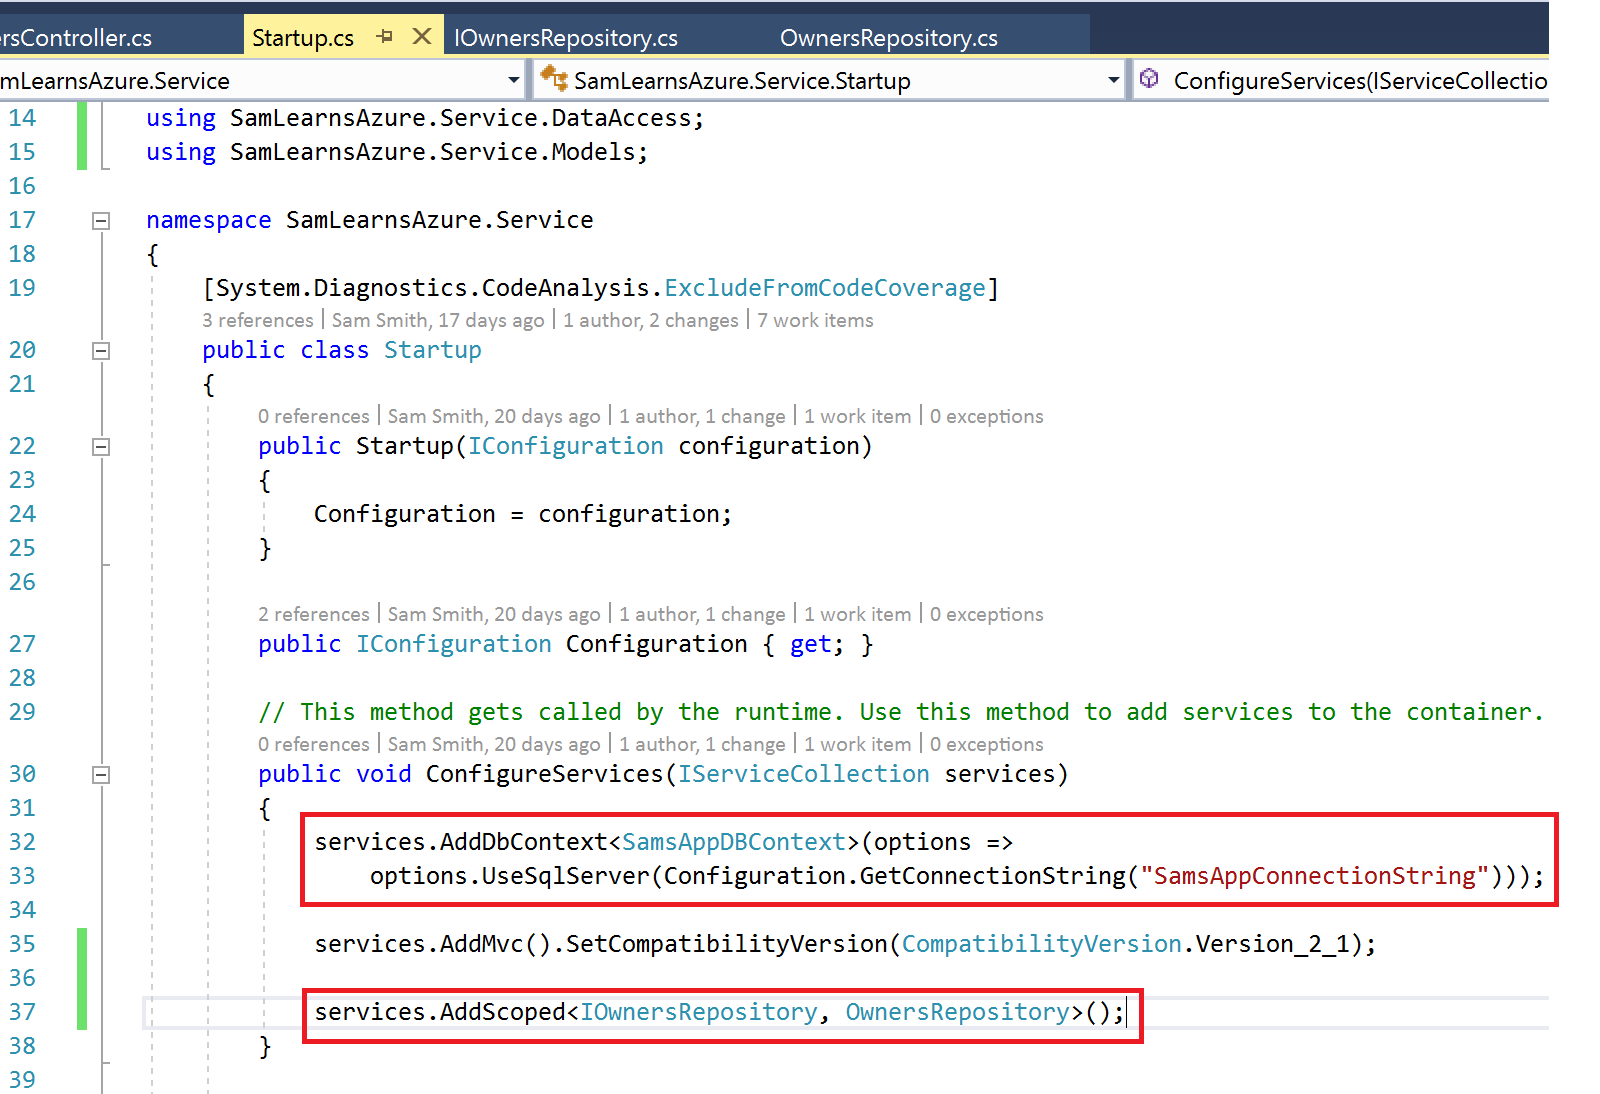Pin the Startup.cs tab
This screenshot has width=1600, height=1094.
pyautogui.click(x=385, y=37)
